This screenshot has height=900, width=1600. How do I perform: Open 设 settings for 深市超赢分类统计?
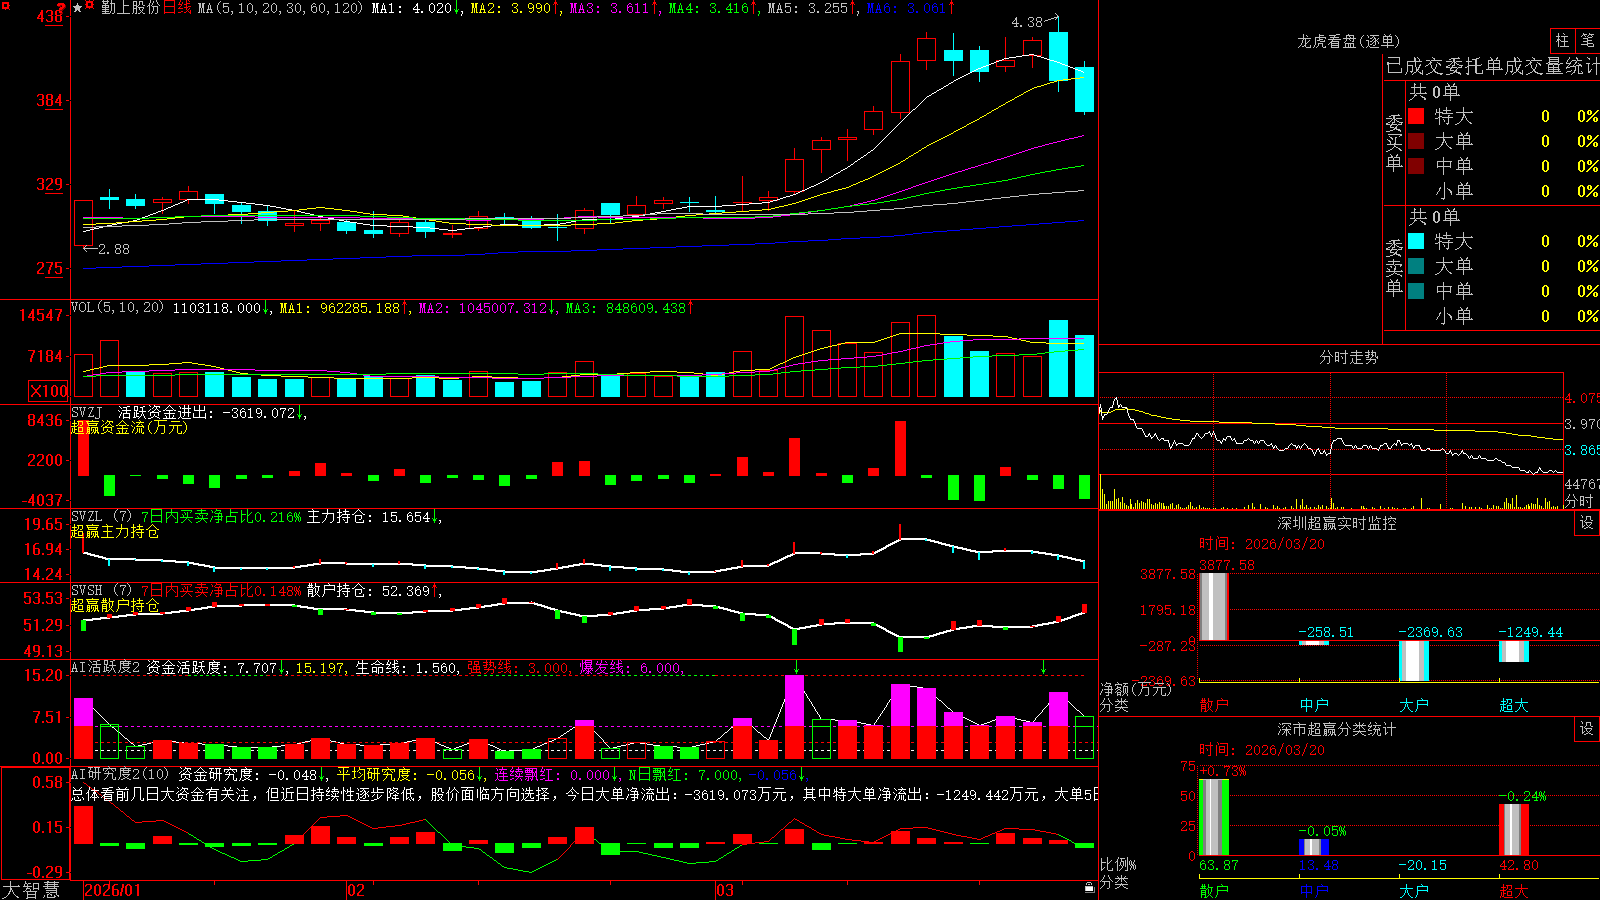click(1587, 729)
